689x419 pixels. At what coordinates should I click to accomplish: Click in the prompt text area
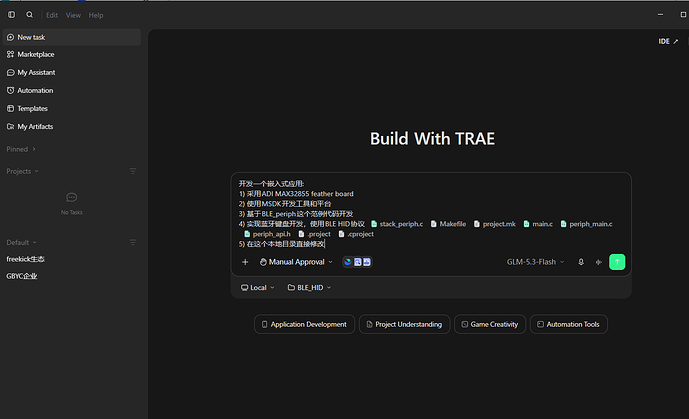[x=431, y=213]
